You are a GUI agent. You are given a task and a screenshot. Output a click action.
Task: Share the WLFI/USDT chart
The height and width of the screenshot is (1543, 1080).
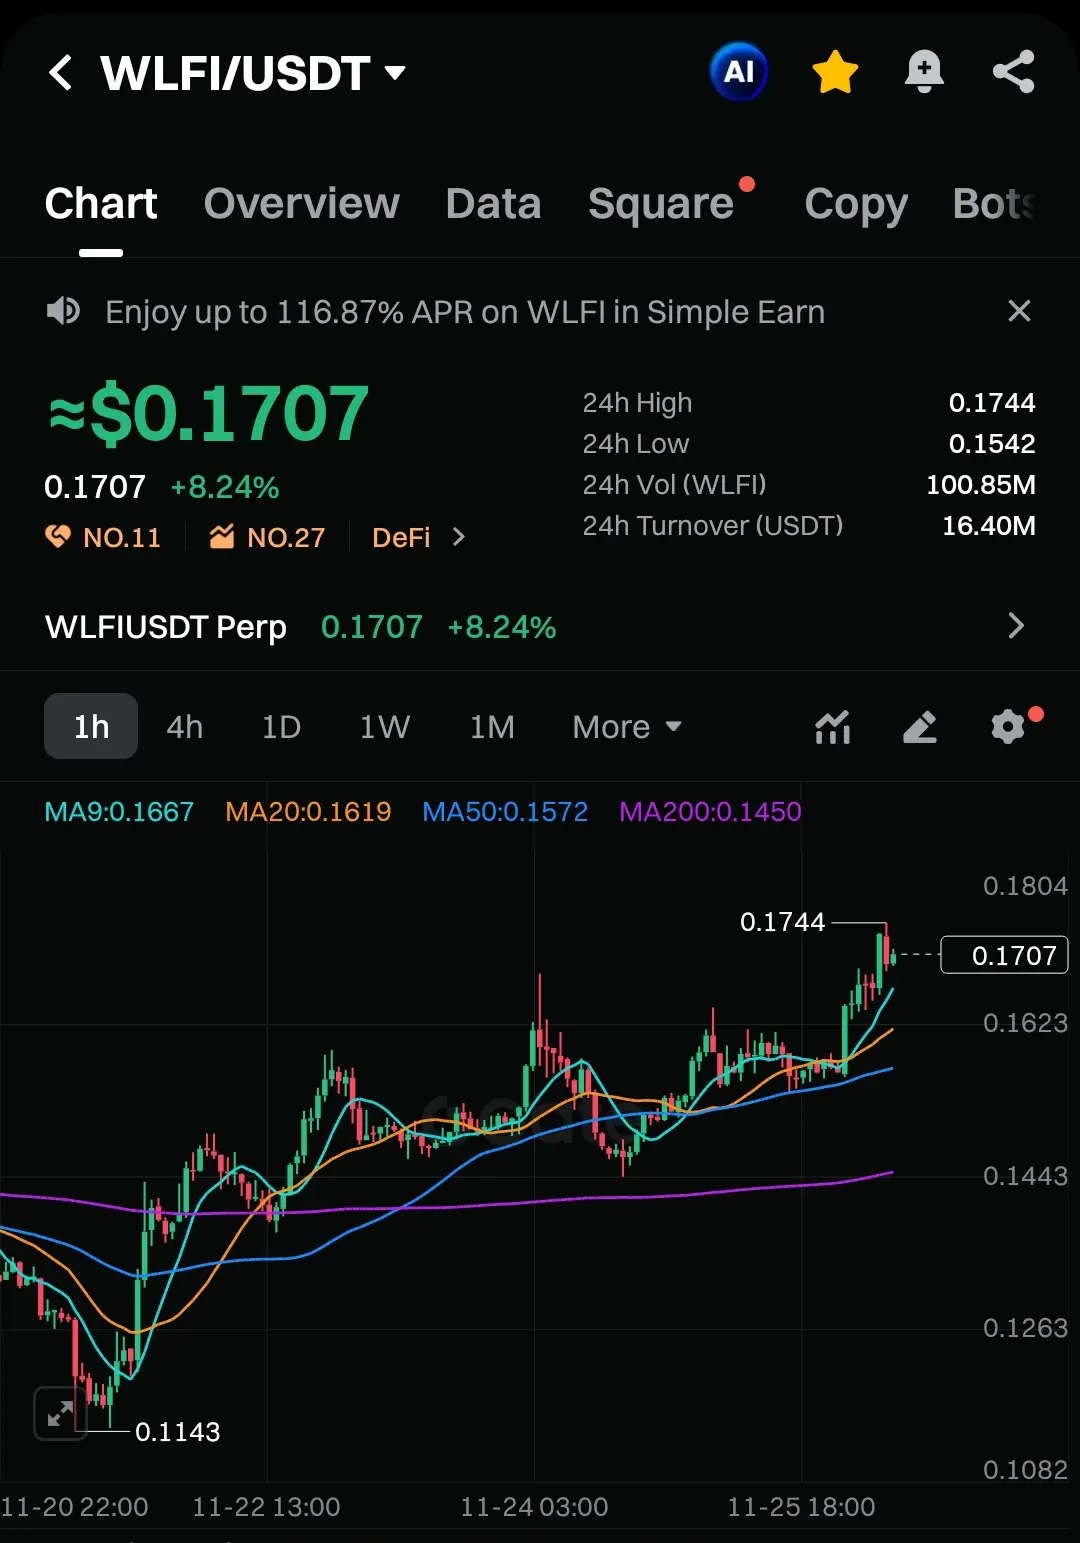click(1013, 72)
